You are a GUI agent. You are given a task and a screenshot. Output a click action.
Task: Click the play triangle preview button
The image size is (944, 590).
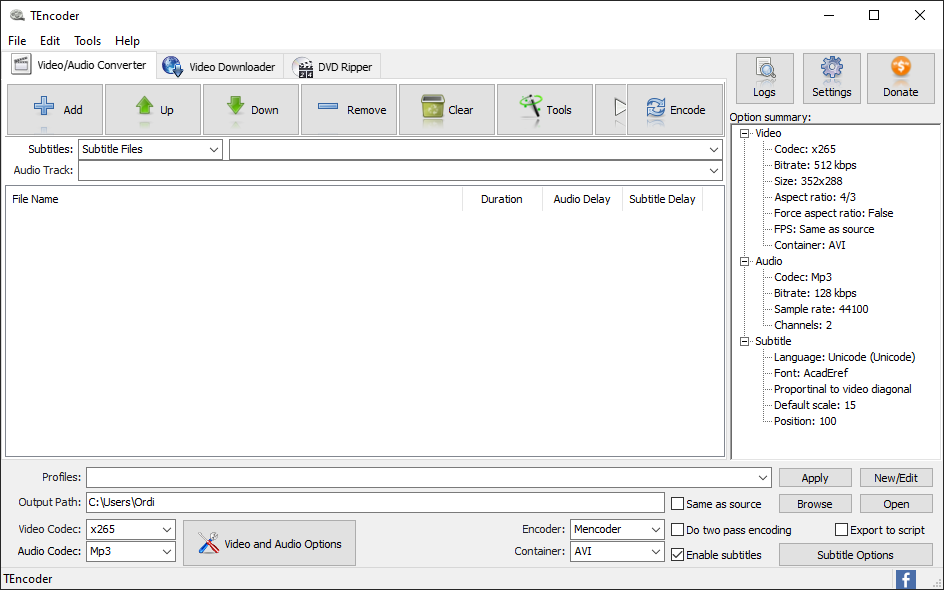click(x=612, y=110)
